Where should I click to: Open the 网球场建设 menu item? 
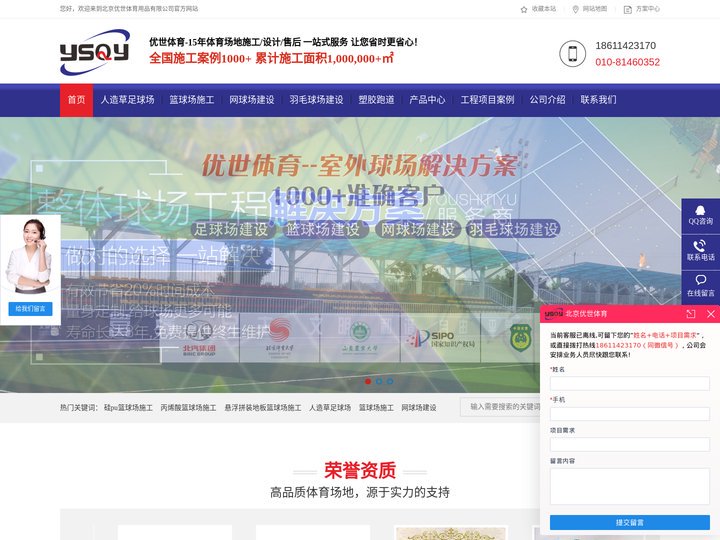252,100
